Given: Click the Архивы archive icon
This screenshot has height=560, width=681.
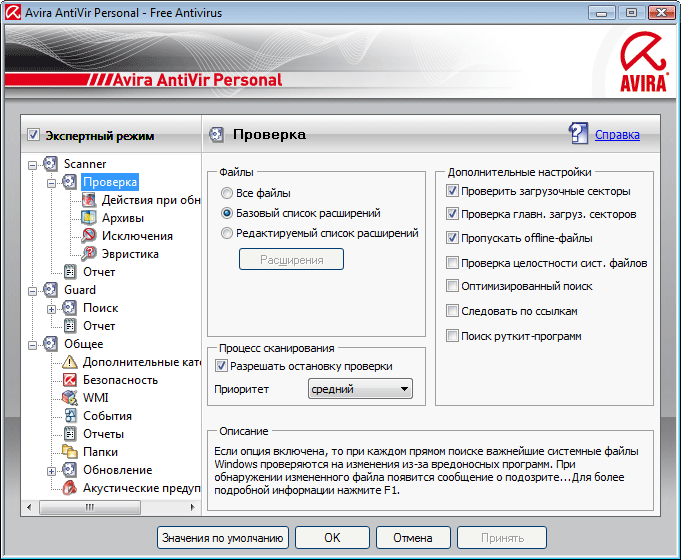Looking at the screenshot, I should click(x=89, y=218).
